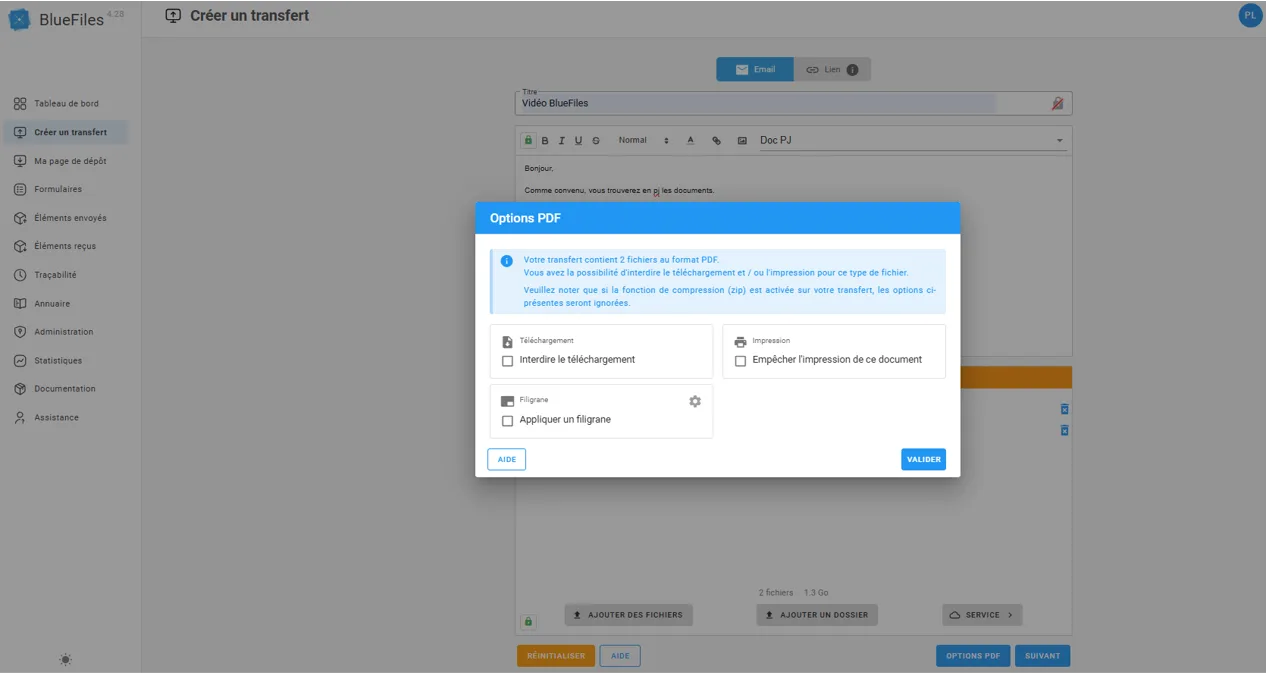Click the '2 fichiers · 1.3 Go' text

[794, 593]
